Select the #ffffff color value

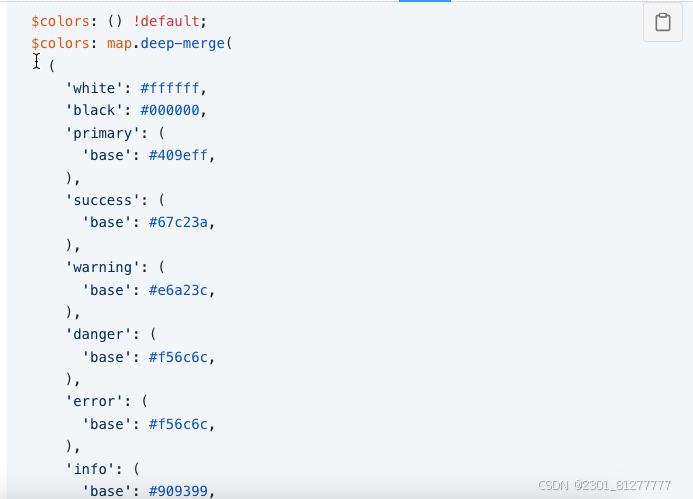170,88
